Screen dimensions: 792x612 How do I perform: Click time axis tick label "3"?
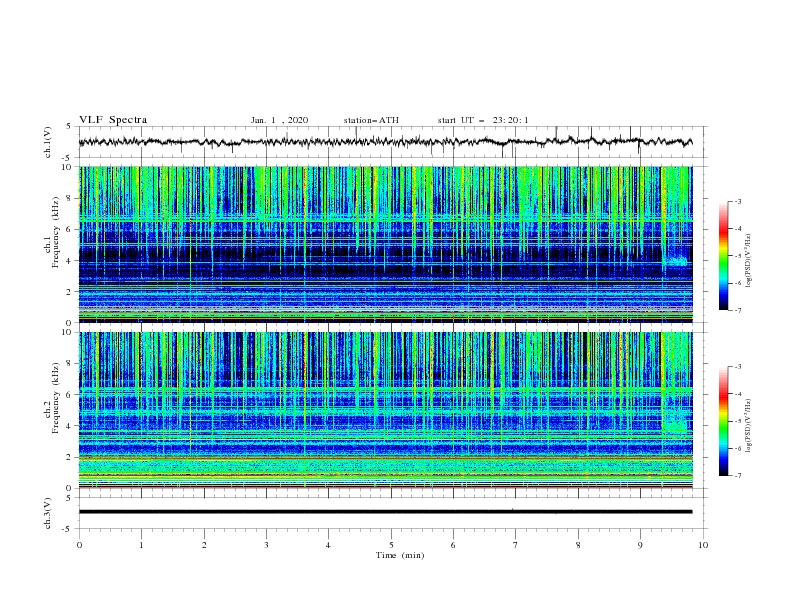266,545
